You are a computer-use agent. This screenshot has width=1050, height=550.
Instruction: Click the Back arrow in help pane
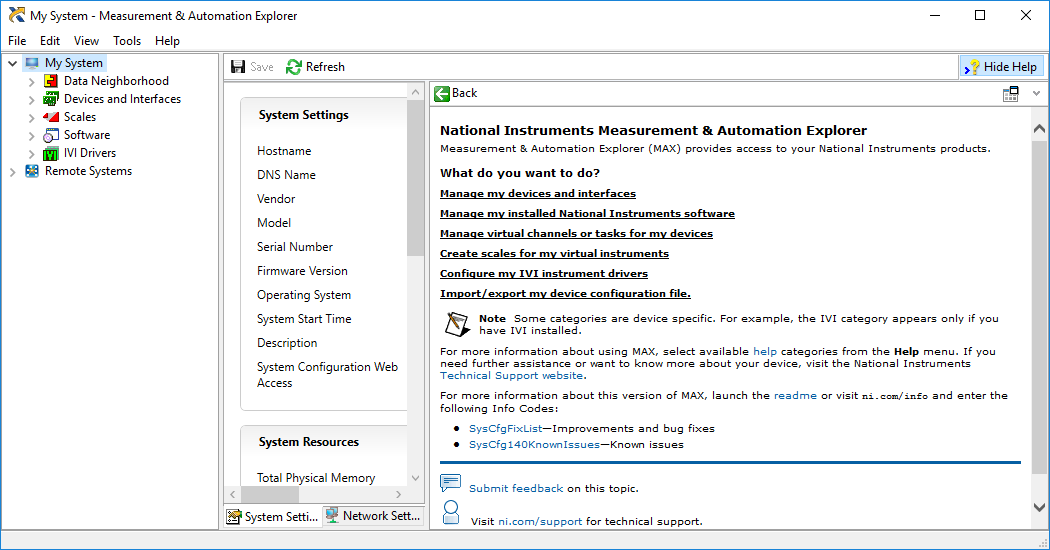tap(442, 93)
